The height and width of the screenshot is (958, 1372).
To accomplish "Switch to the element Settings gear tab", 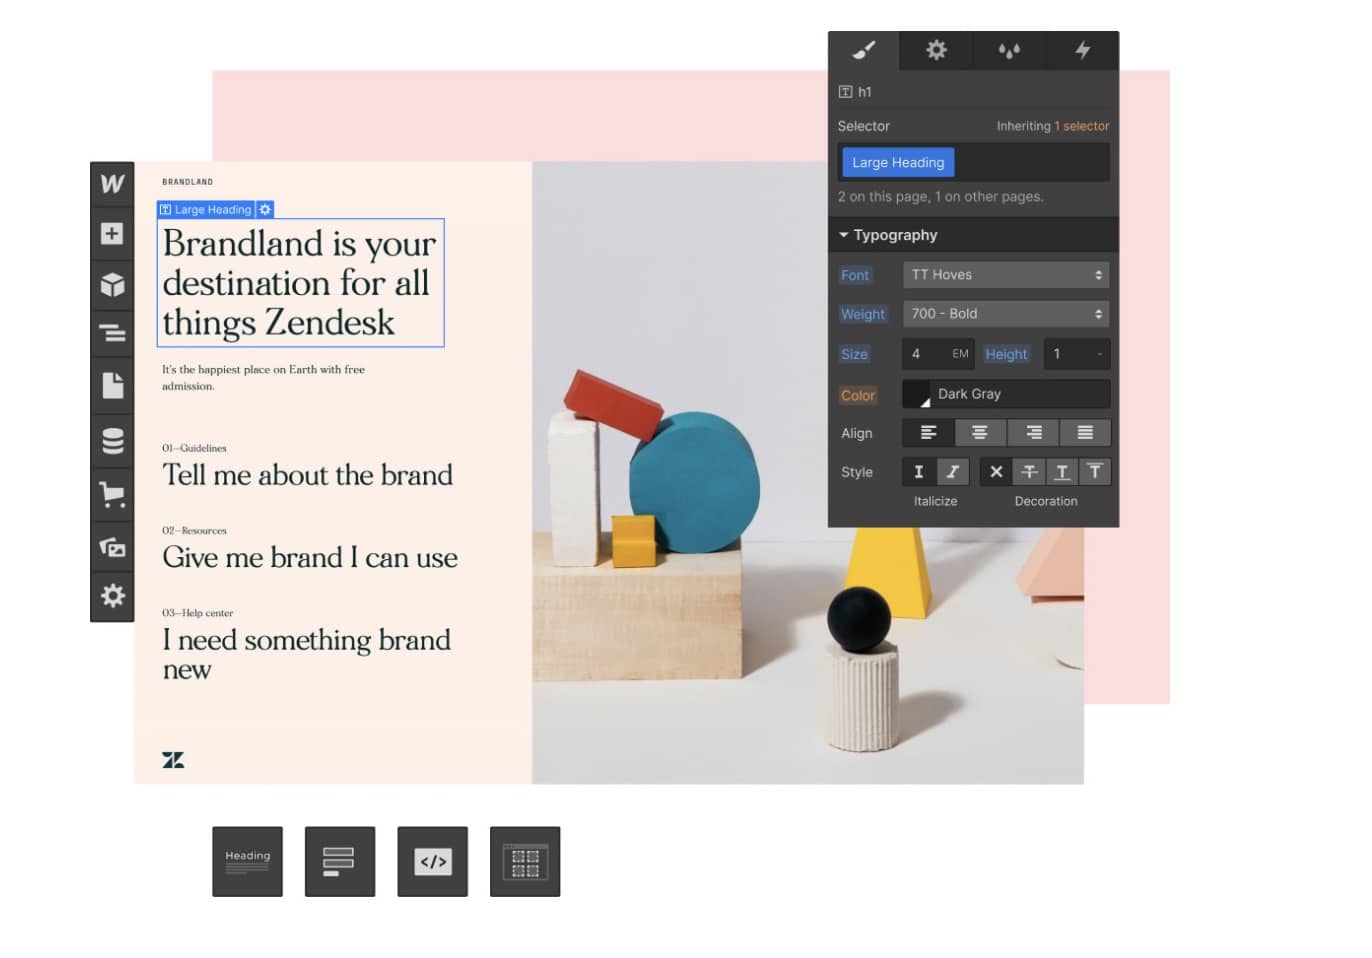I will point(936,50).
